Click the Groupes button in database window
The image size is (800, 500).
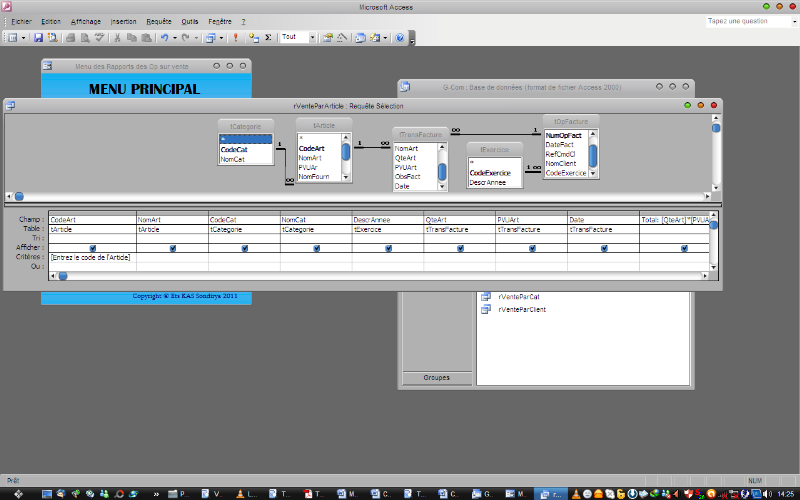436,378
